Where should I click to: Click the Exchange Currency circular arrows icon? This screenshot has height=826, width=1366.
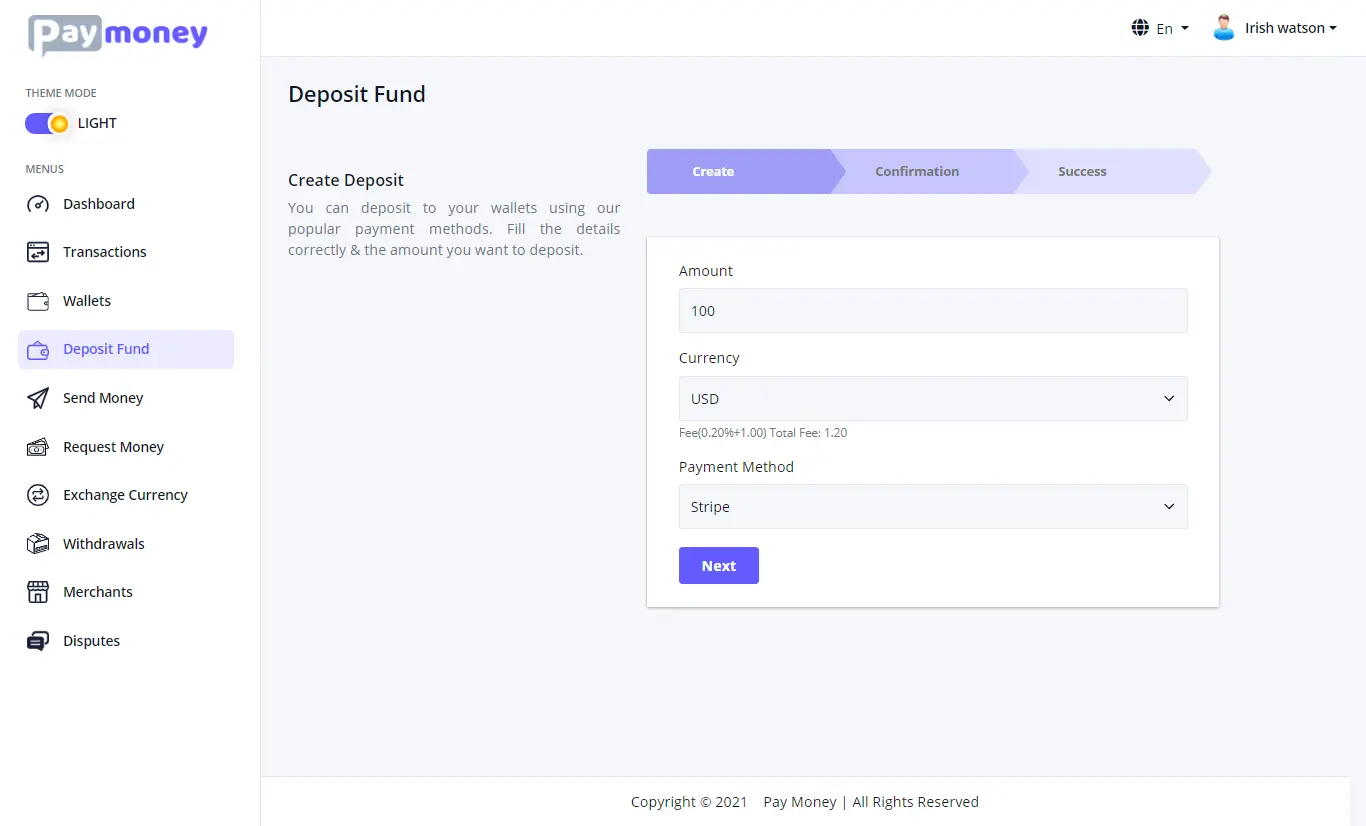(38, 495)
